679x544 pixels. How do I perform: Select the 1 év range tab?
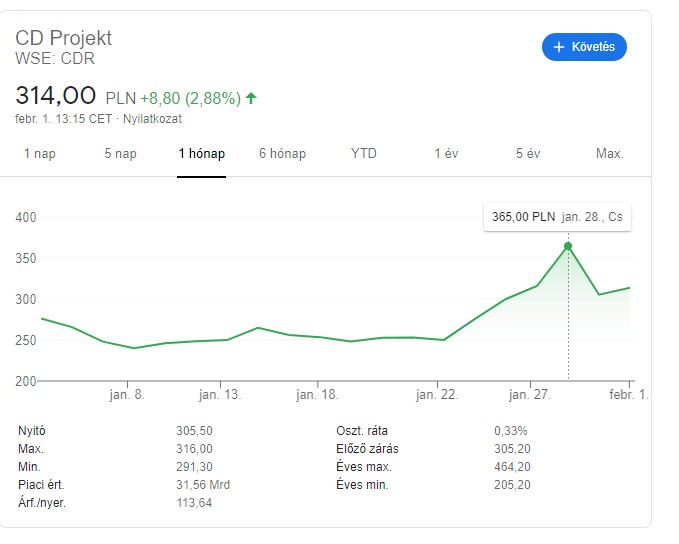(446, 153)
